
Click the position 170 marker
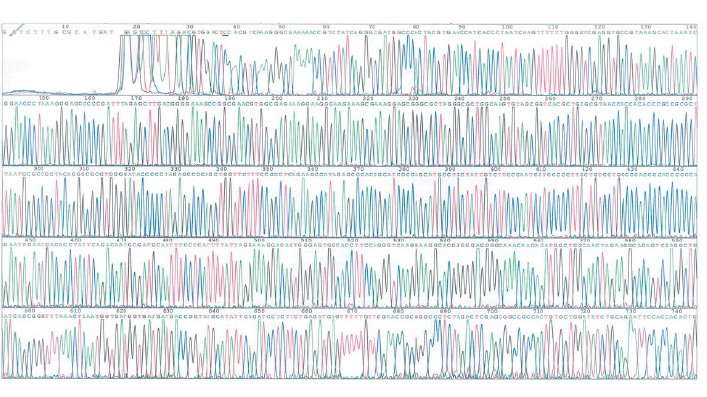(136, 98)
